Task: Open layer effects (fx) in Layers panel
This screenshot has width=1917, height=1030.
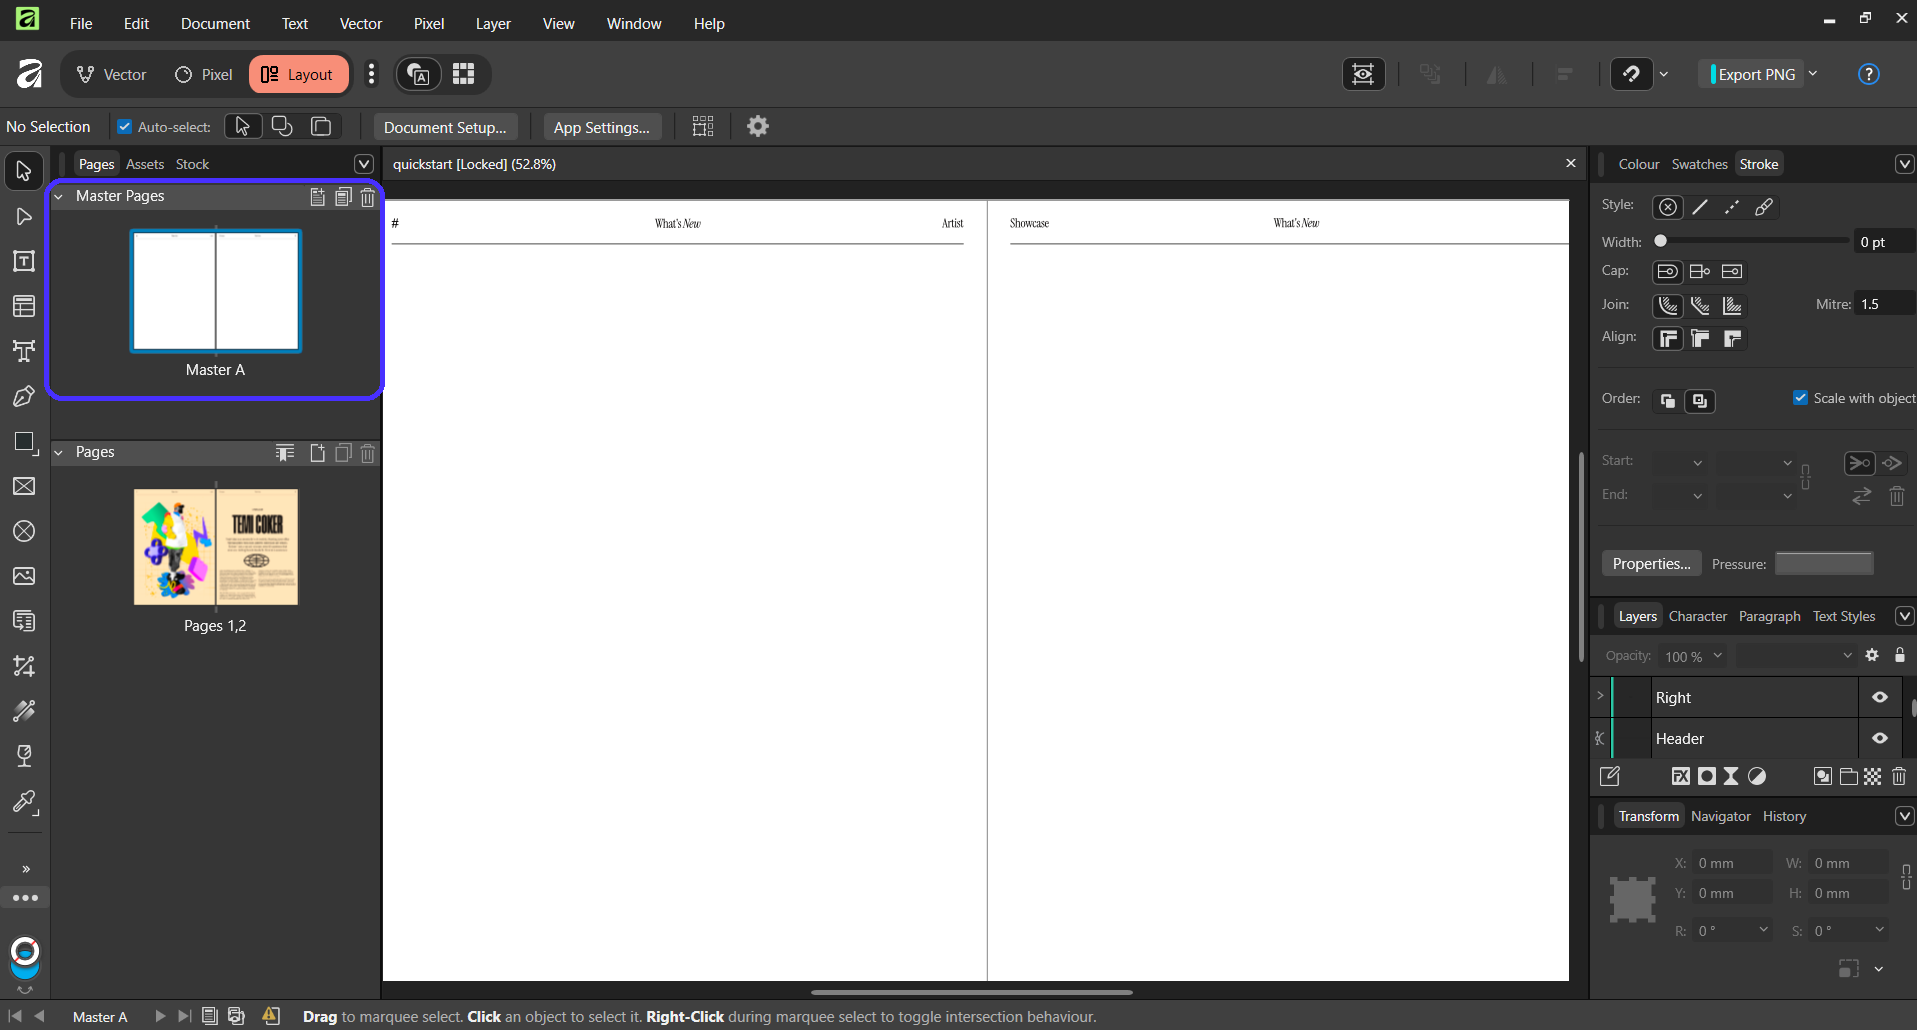Action: click(1681, 776)
